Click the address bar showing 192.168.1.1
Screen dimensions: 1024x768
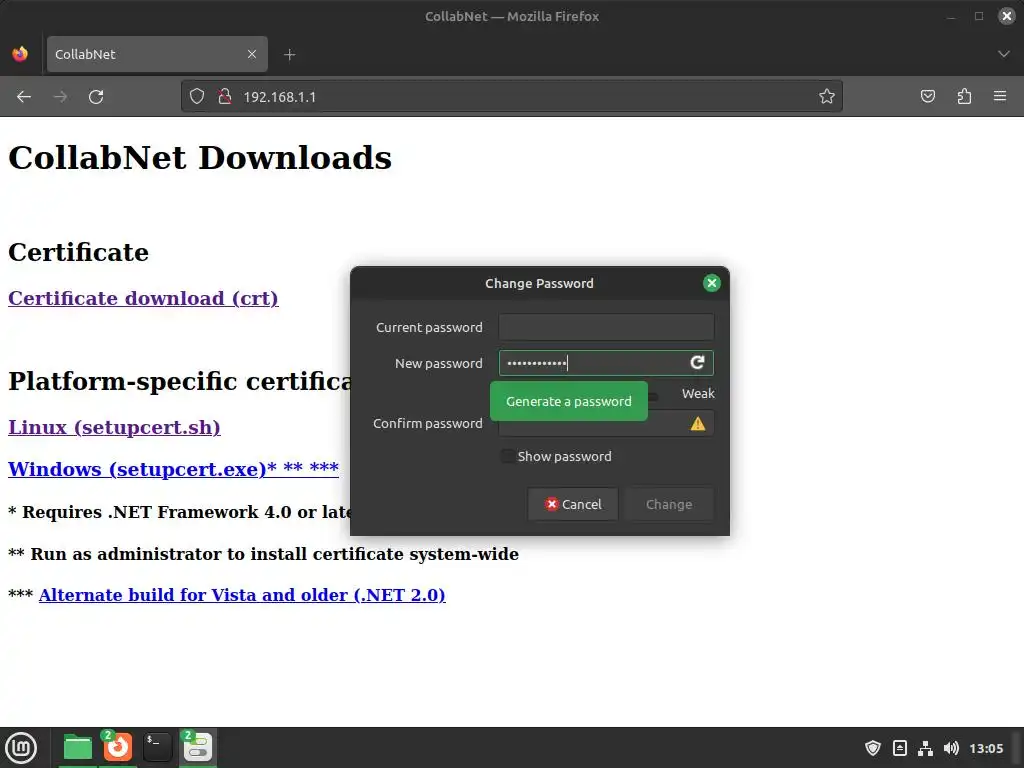[511, 97]
